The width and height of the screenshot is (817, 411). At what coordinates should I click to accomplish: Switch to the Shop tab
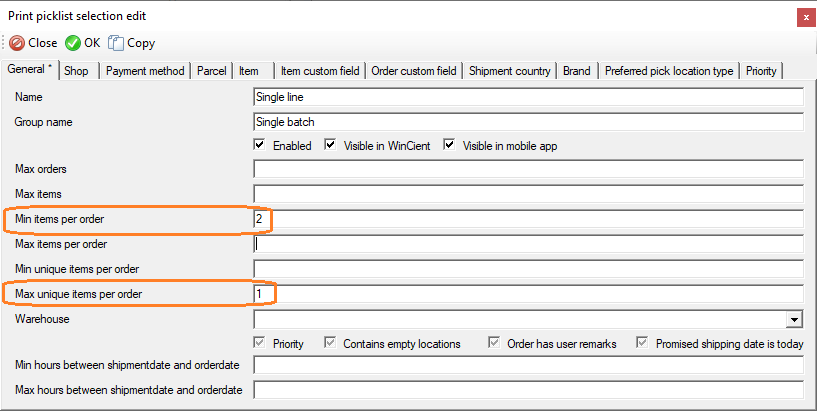point(77,71)
